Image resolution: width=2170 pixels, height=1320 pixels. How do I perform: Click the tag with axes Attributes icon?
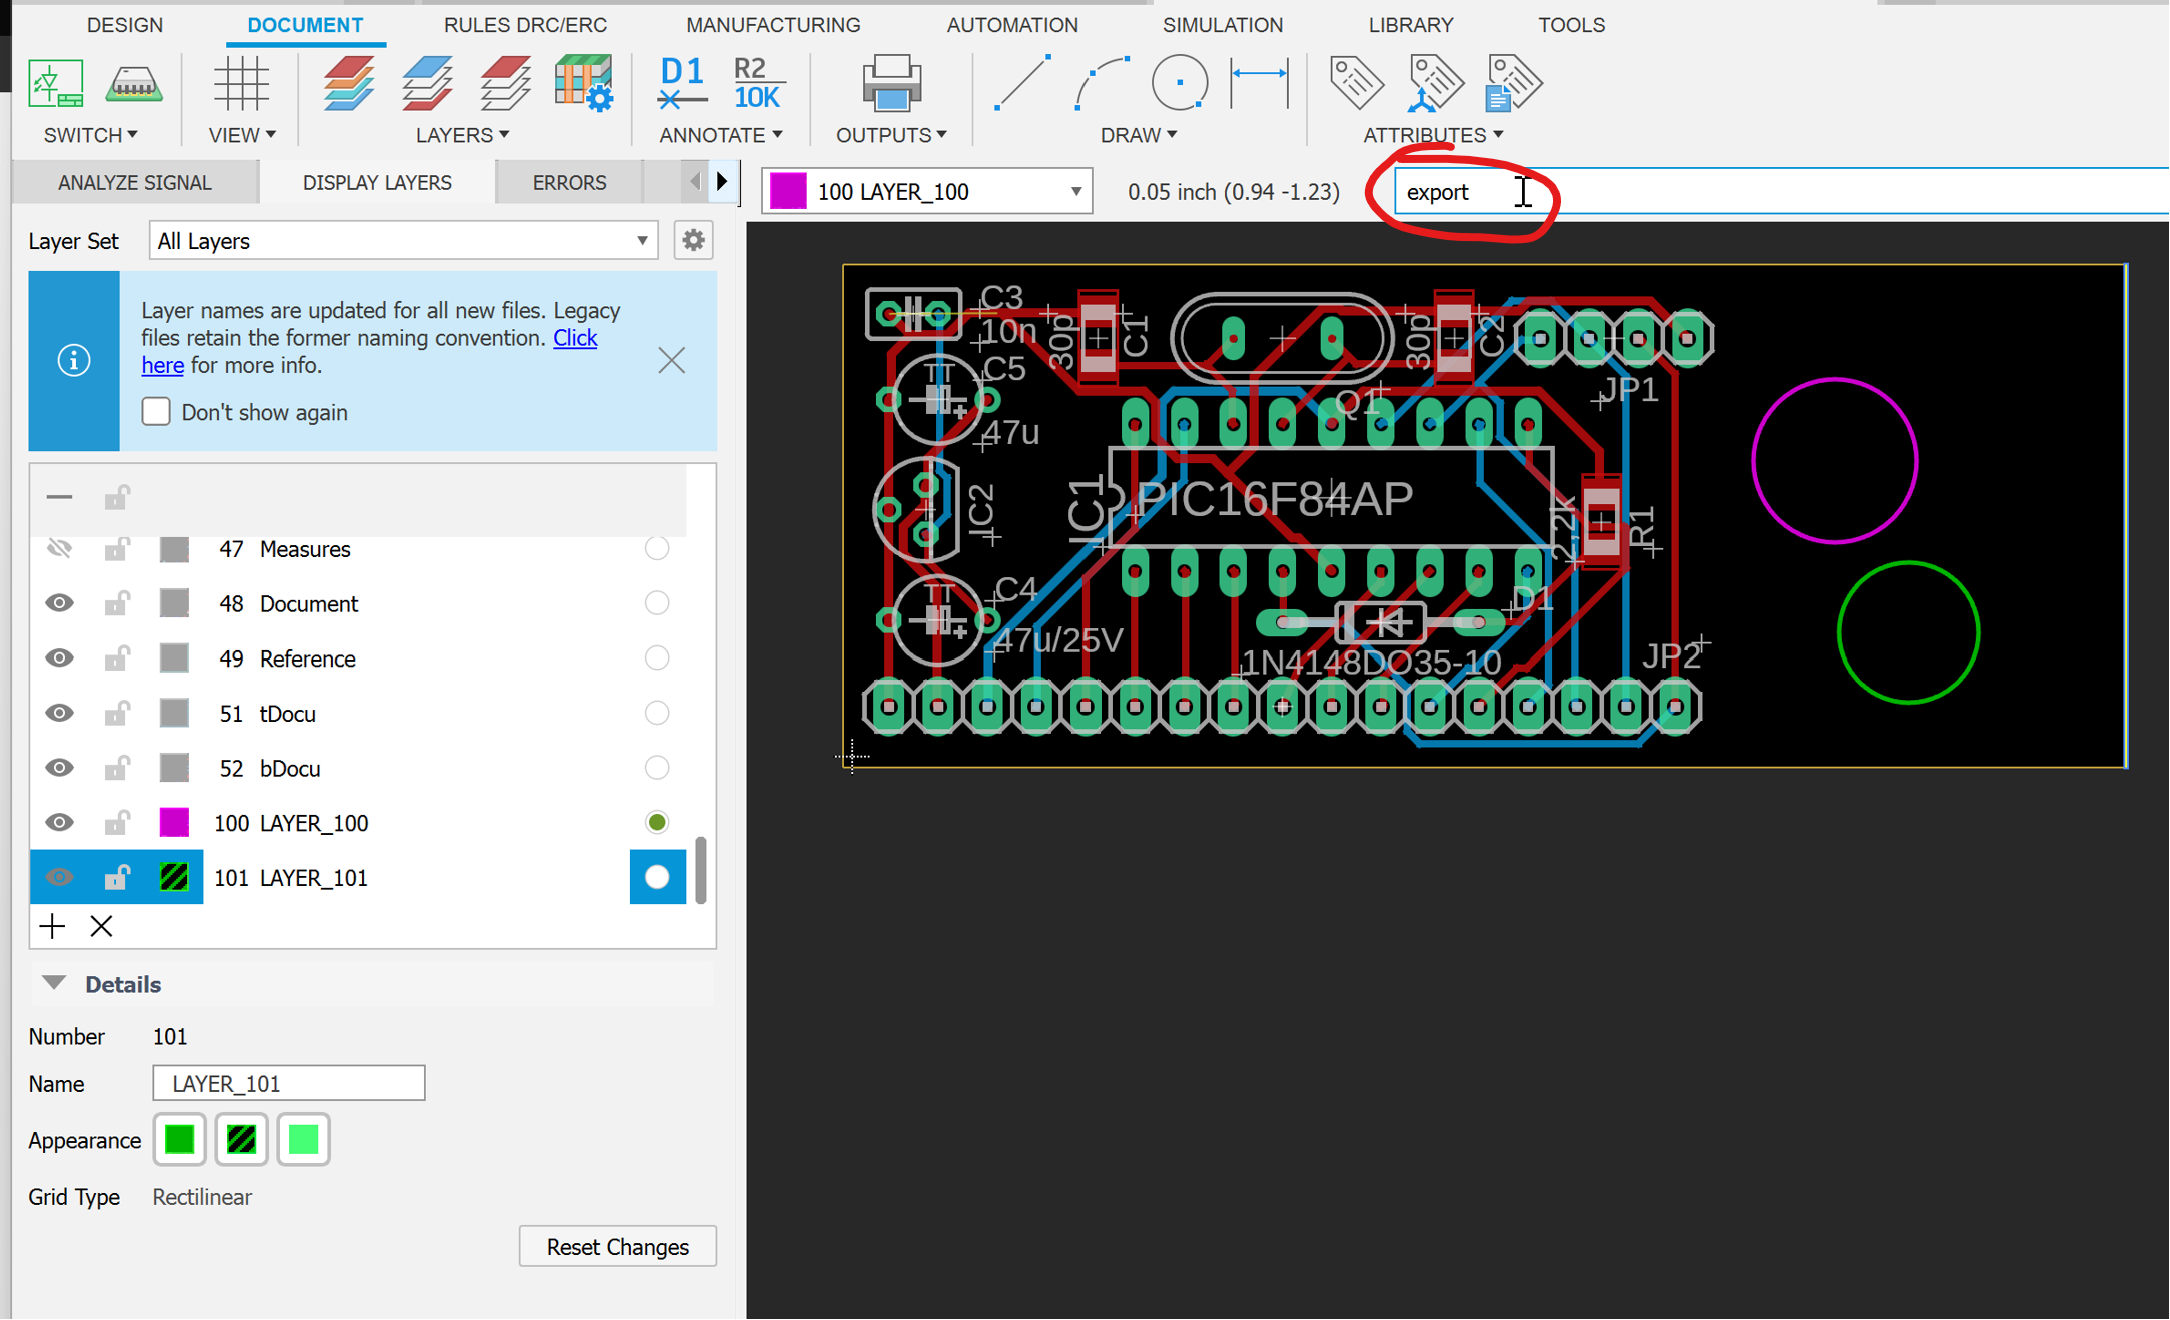click(1435, 83)
